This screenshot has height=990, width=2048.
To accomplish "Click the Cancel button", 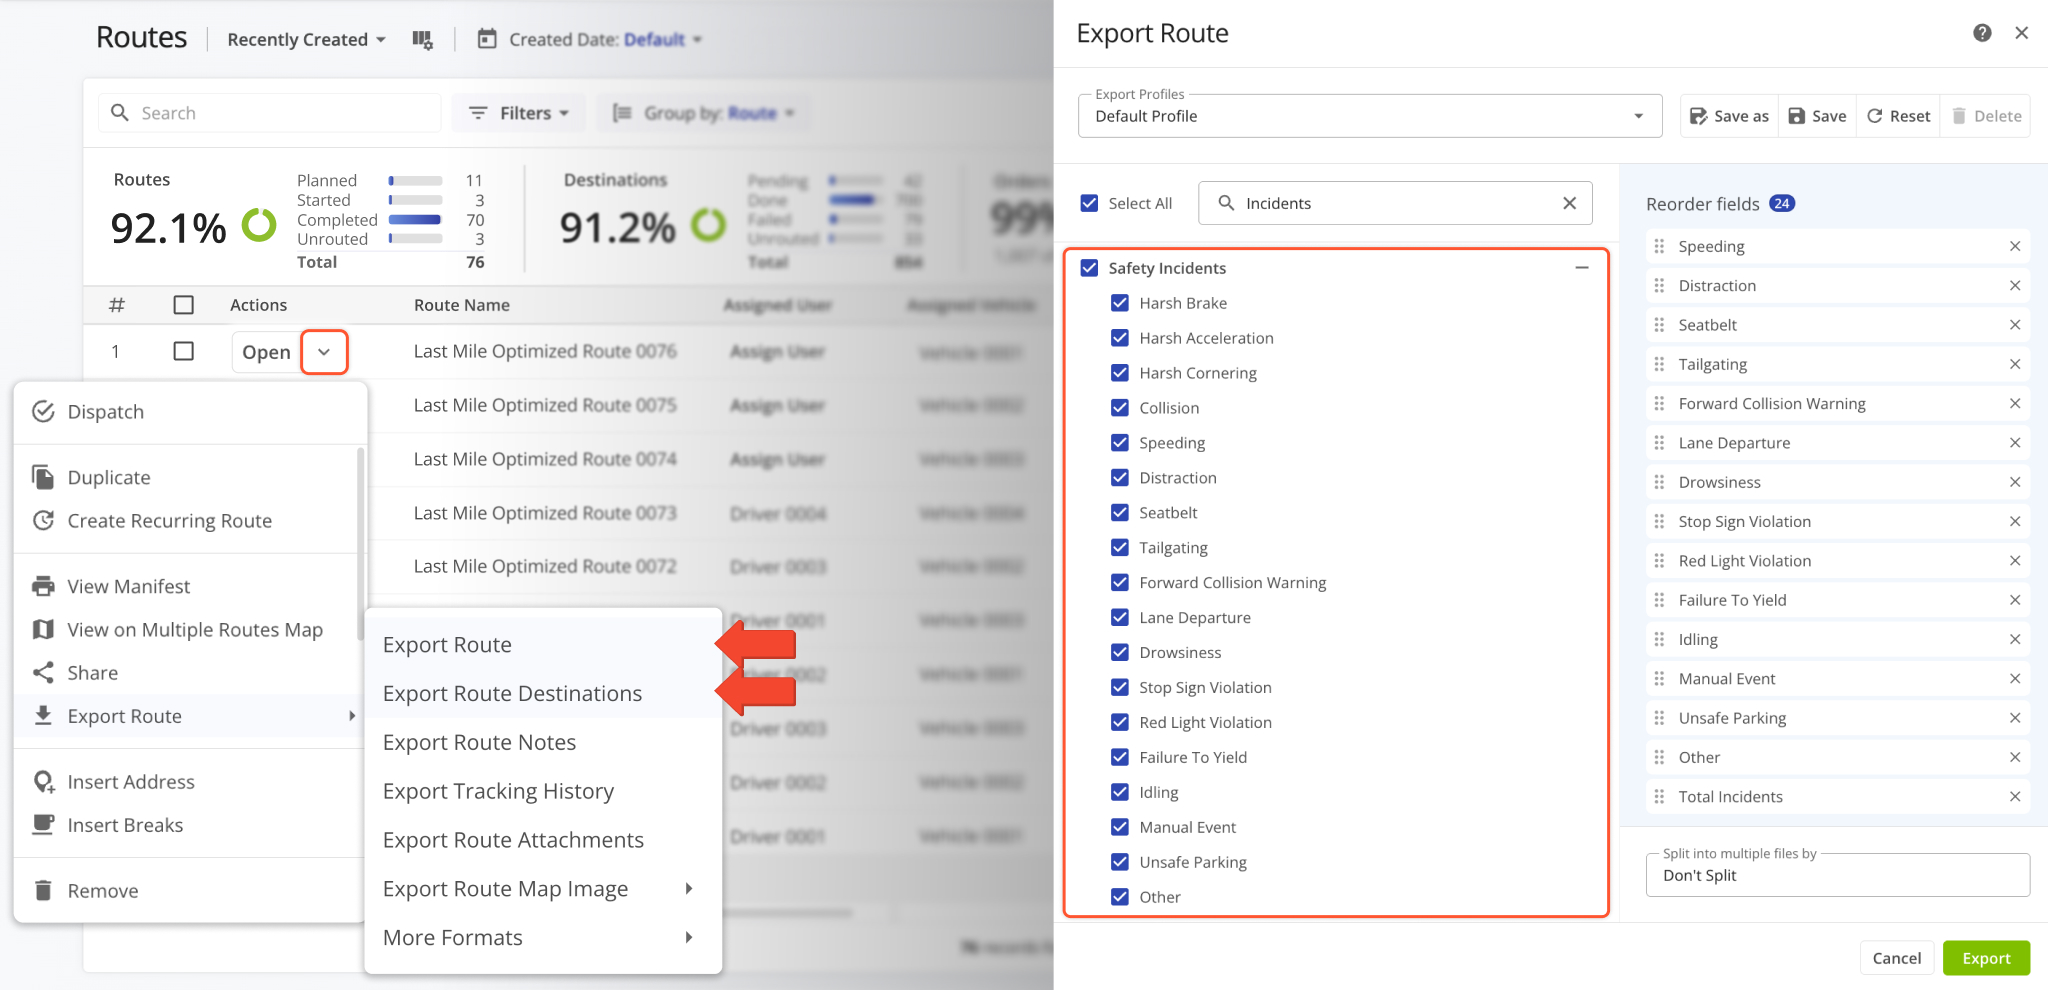I will tap(1897, 958).
